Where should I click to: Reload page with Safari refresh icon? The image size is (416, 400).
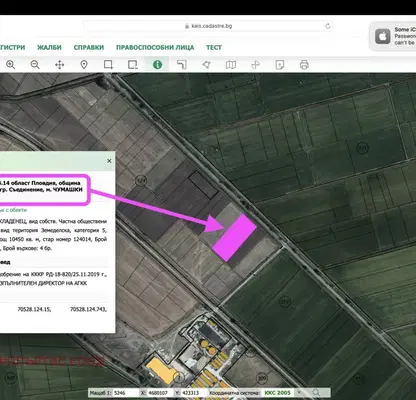[x=328, y=26]
